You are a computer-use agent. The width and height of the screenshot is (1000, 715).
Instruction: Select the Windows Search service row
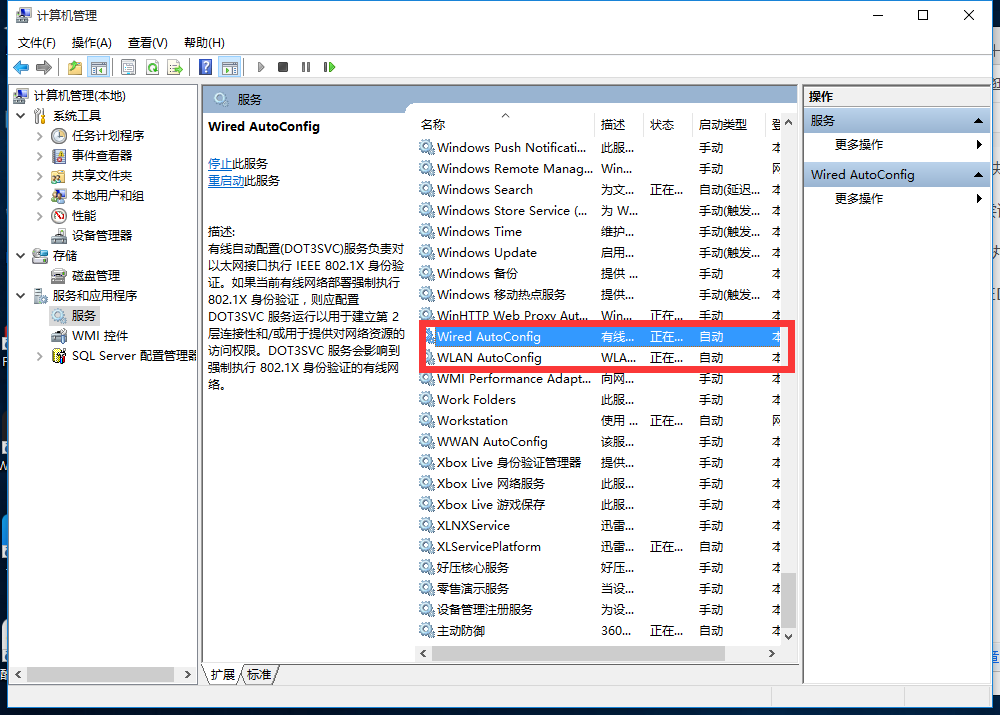pos(599,190)
